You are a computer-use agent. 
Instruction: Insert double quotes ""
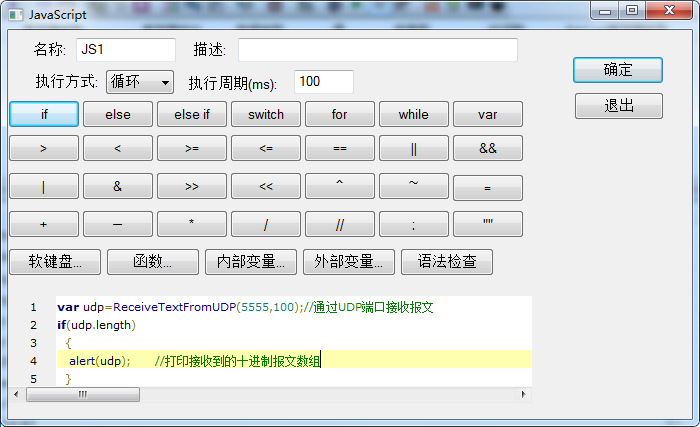point(488,224)
